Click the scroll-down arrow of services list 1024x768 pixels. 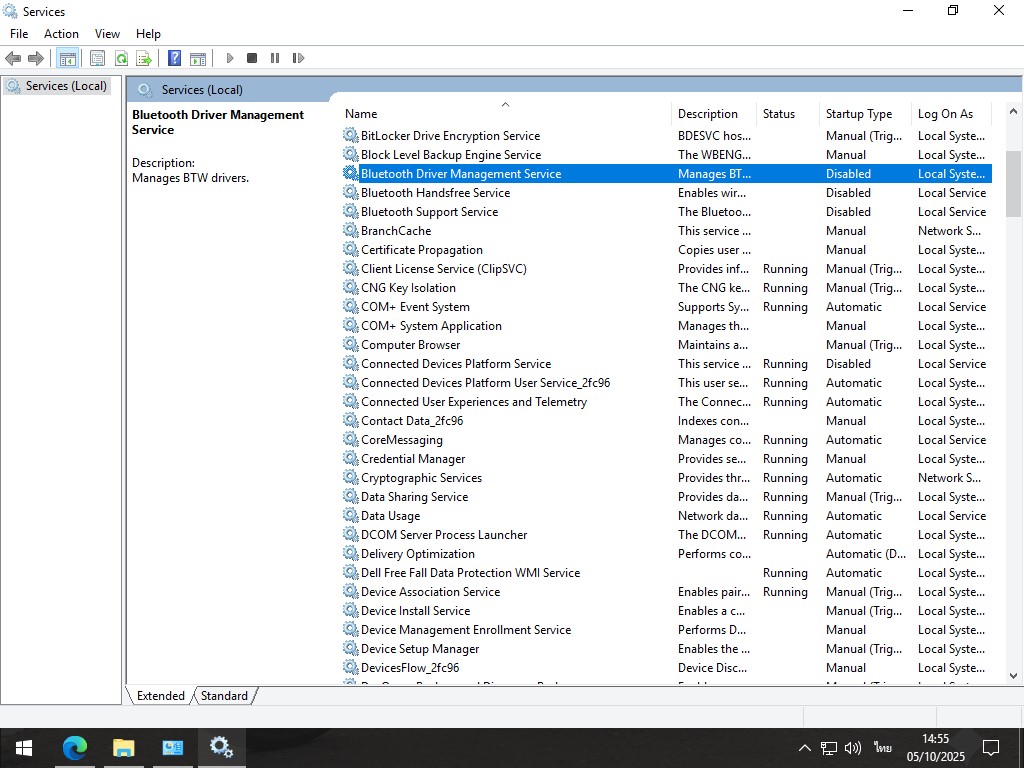[x=1013, y=675]
